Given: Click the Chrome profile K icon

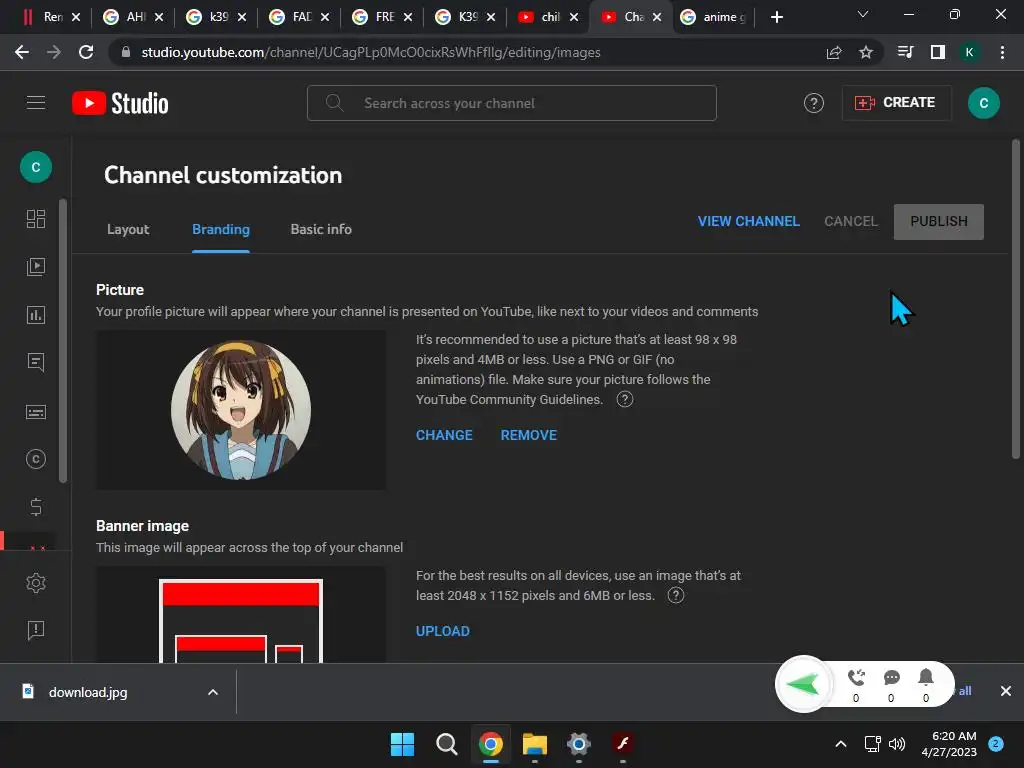Looking at the screenshot, I should [x=970, y=52].
